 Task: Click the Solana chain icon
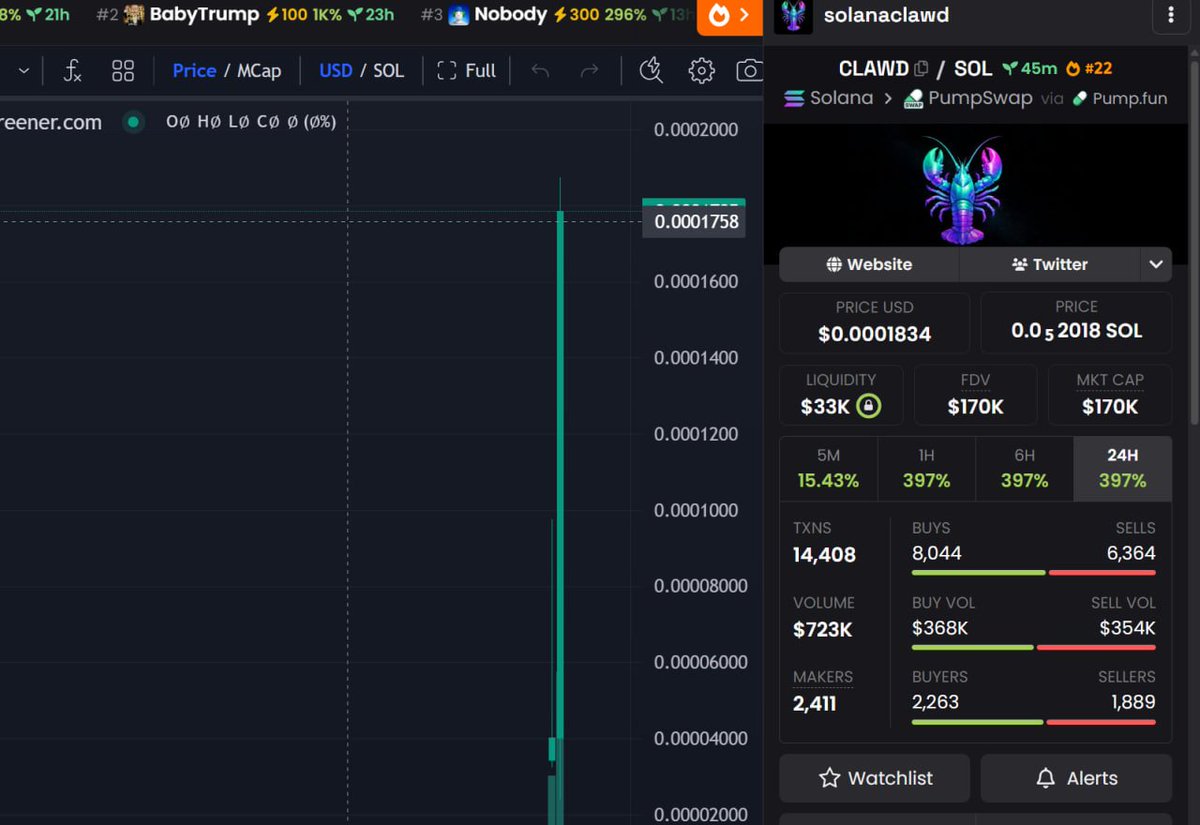tap(793, 98)
